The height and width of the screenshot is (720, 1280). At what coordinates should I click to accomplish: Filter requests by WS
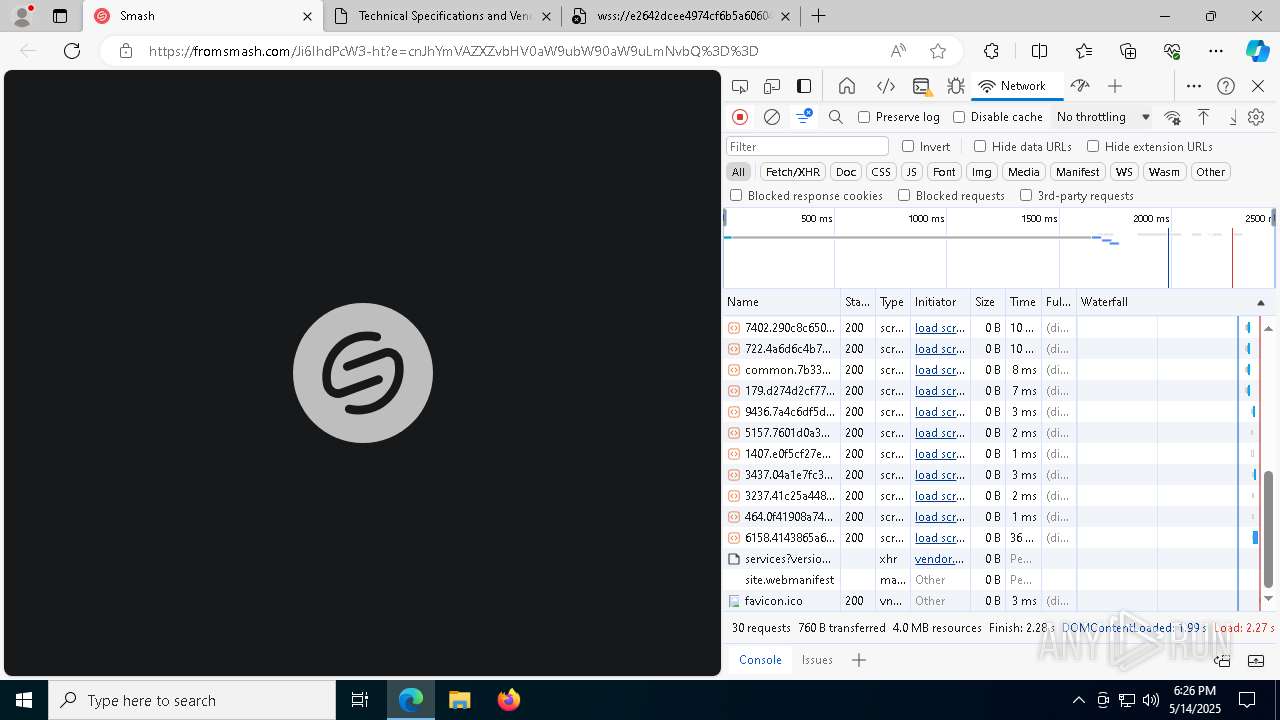tap(1125, 172)
